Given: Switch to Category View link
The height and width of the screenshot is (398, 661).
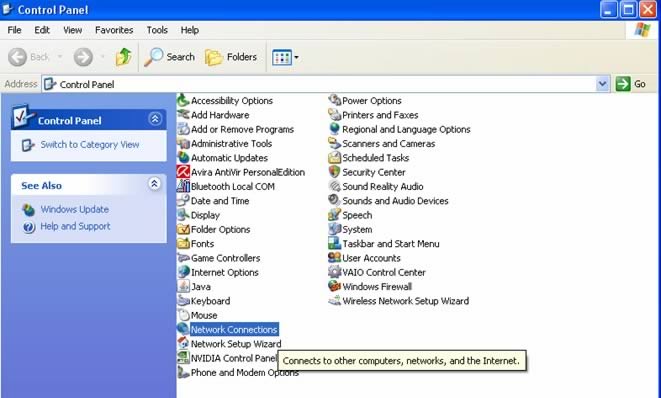Looking at the screenshot, I should pyautogui.click(x=90, y=145).
